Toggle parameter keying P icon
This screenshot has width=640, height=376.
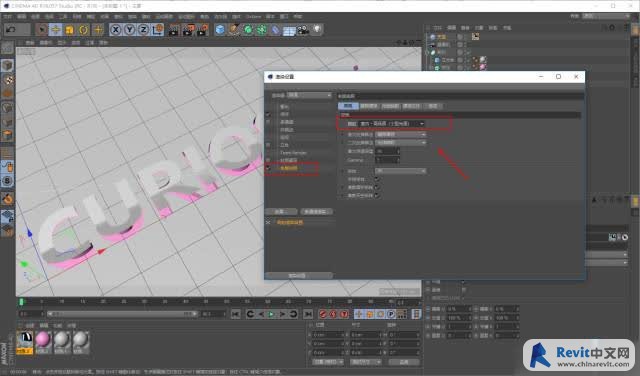(391, 314)
